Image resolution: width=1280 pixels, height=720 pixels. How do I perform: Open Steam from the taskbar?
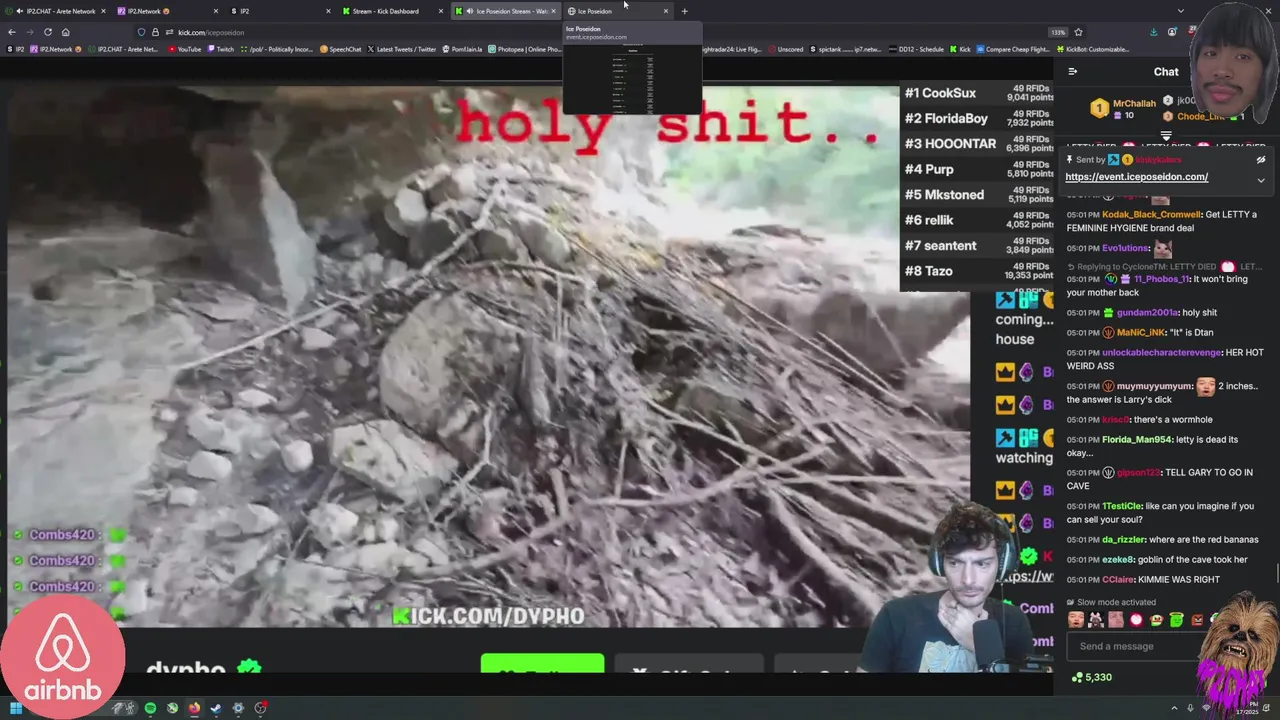coord(215,708)
